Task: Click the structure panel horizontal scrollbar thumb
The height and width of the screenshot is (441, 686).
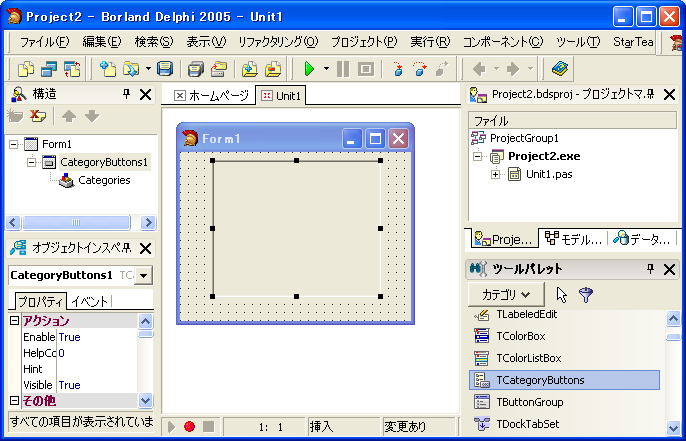Action: click(x=76, y=222)
